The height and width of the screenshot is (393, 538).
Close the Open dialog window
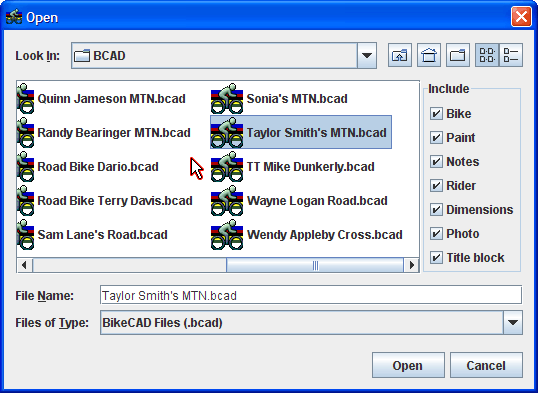(x=521, y=16)
